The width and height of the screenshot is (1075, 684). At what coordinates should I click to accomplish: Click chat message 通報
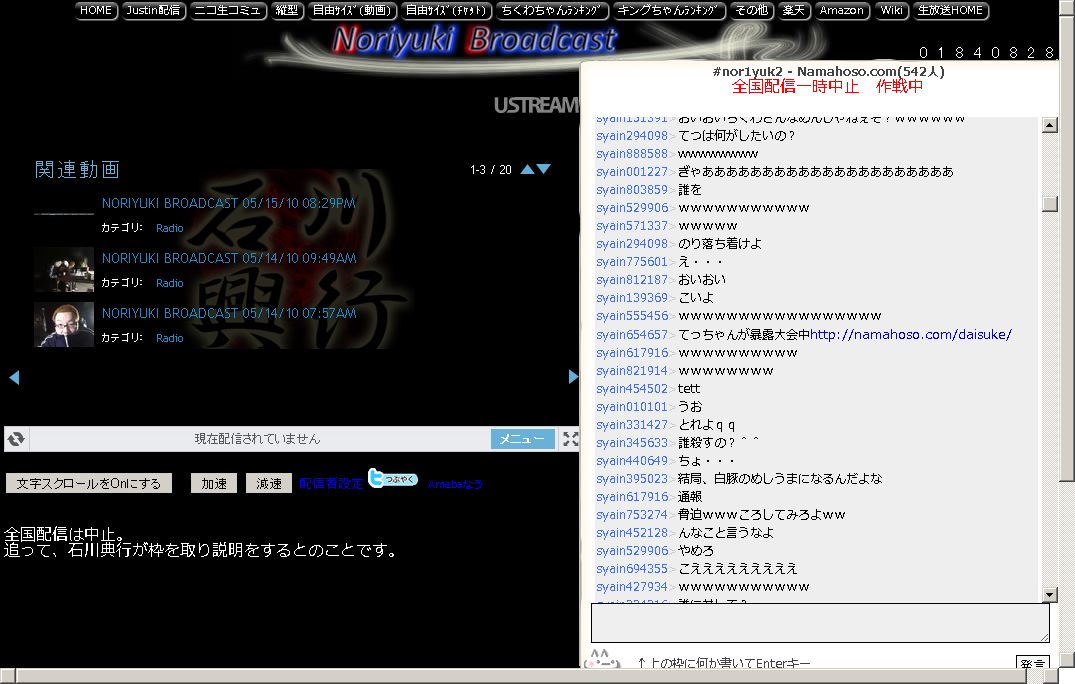click(x=690, y=496)
